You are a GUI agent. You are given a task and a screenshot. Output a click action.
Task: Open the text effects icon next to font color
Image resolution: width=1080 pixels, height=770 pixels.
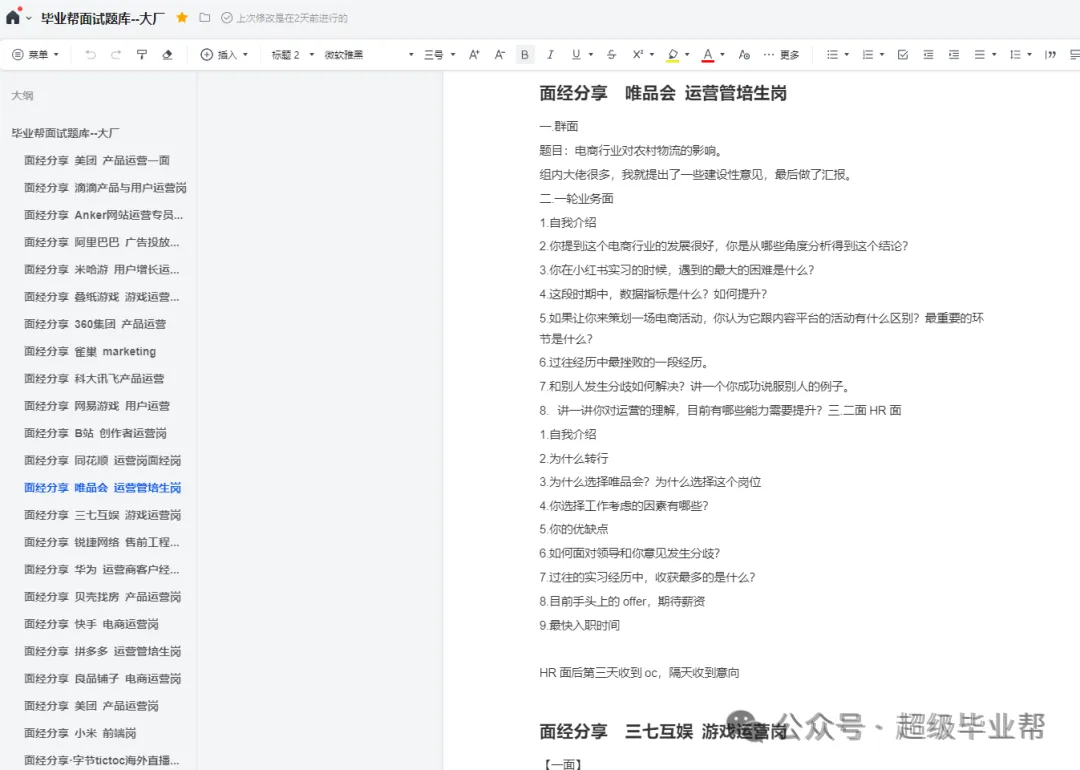tap(744, 54)
